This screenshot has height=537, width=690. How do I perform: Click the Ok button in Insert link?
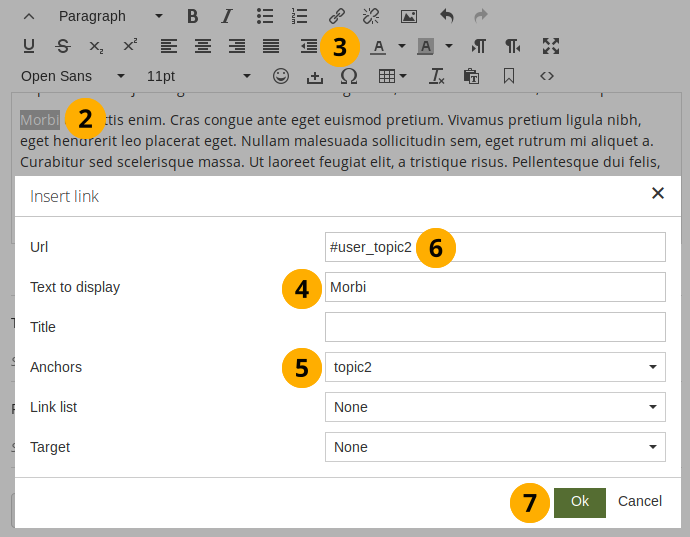coord(580,501)
